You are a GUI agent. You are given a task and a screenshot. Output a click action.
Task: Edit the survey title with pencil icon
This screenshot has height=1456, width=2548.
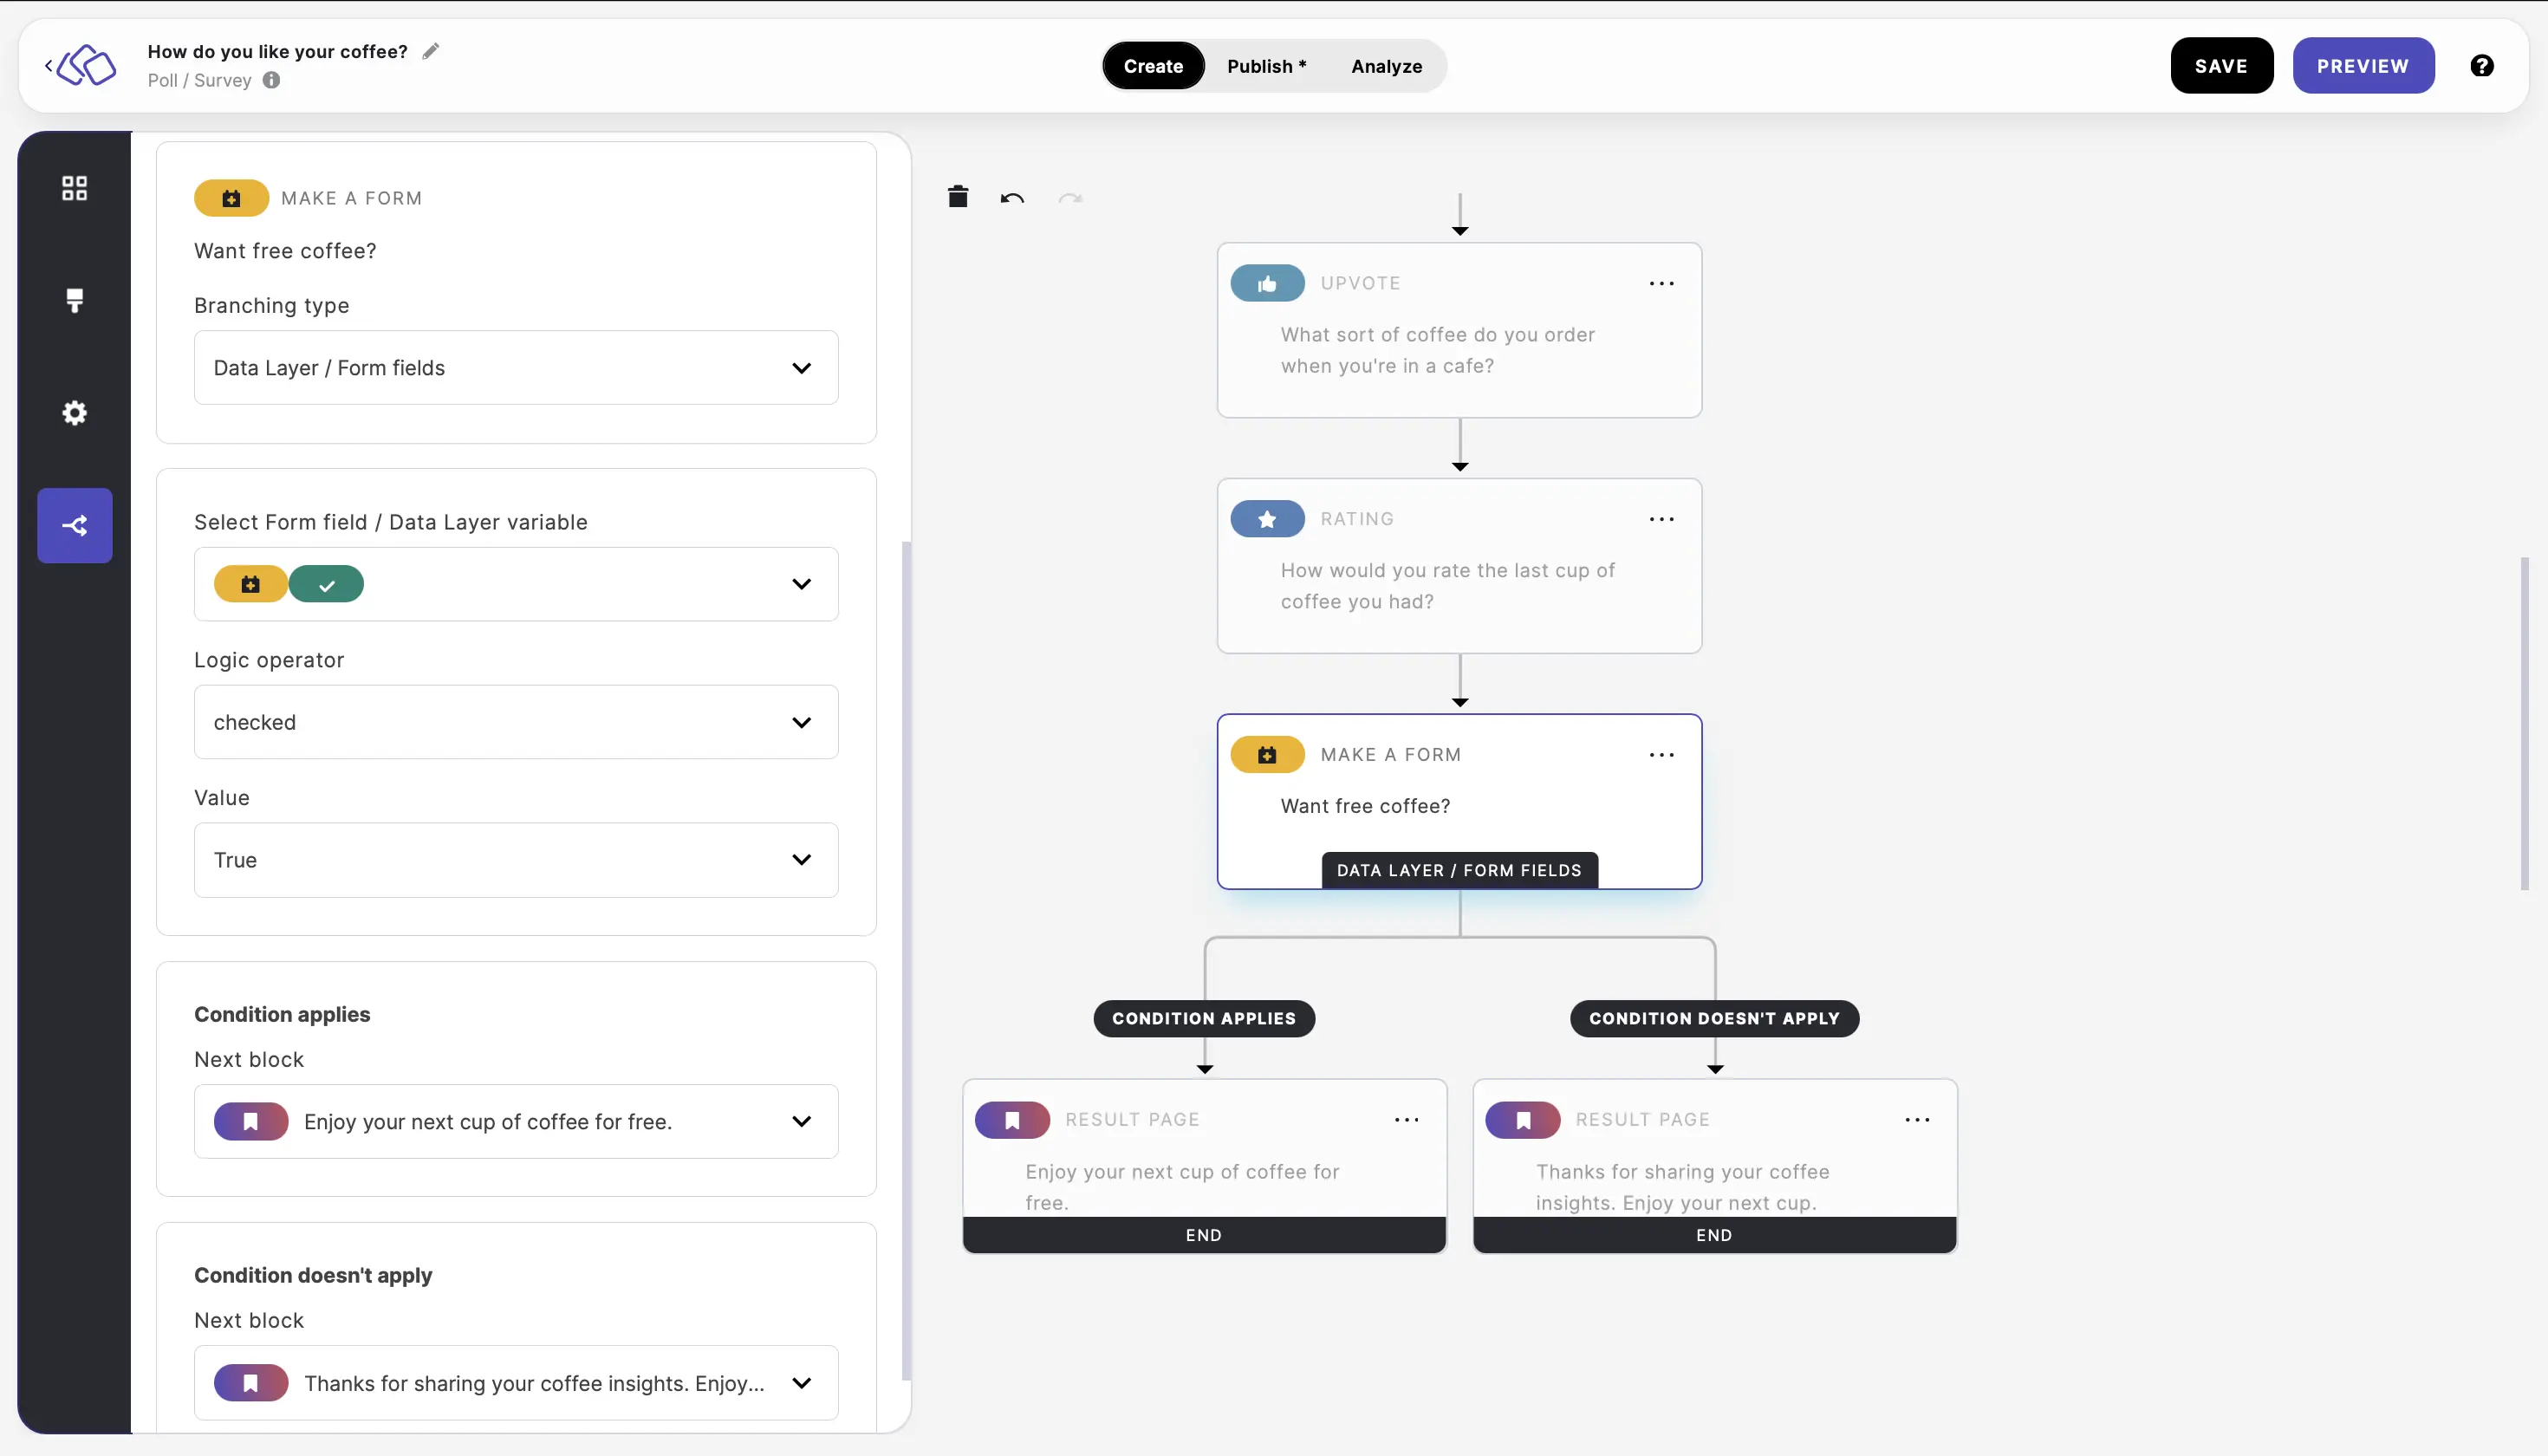coord(431,51)
